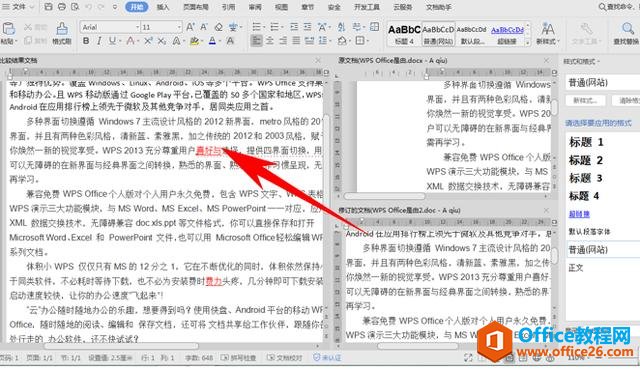Click the Save icon in quick toolbar

pyautogui.click(x=48, y=7)
